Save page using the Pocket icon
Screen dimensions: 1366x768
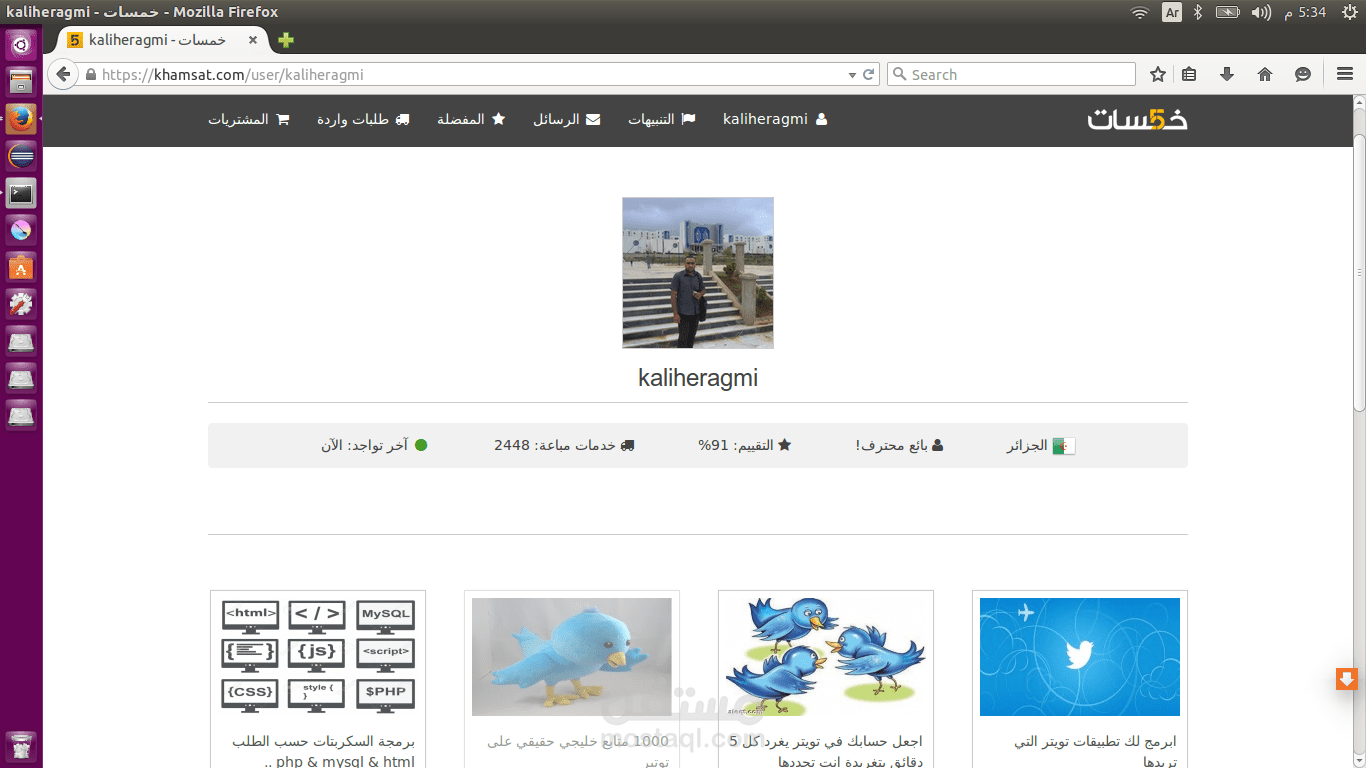(x=1191, y=74)
